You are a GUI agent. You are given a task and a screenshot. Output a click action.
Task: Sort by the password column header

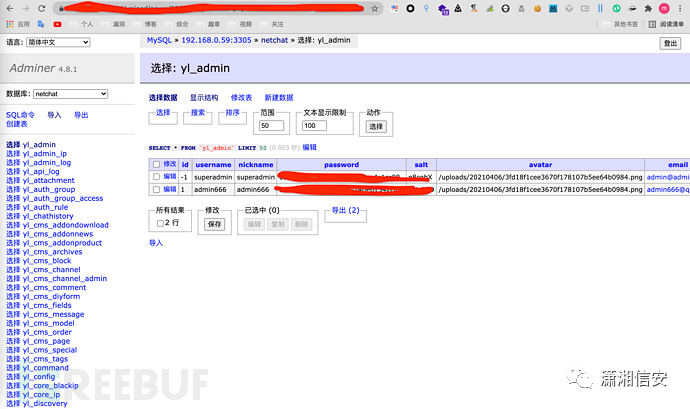tap(341, 165)
